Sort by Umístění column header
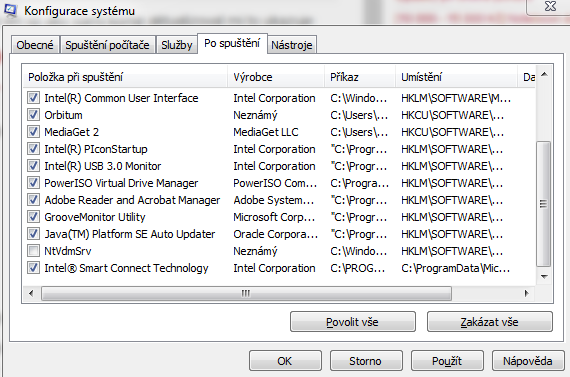 [456, 77]
